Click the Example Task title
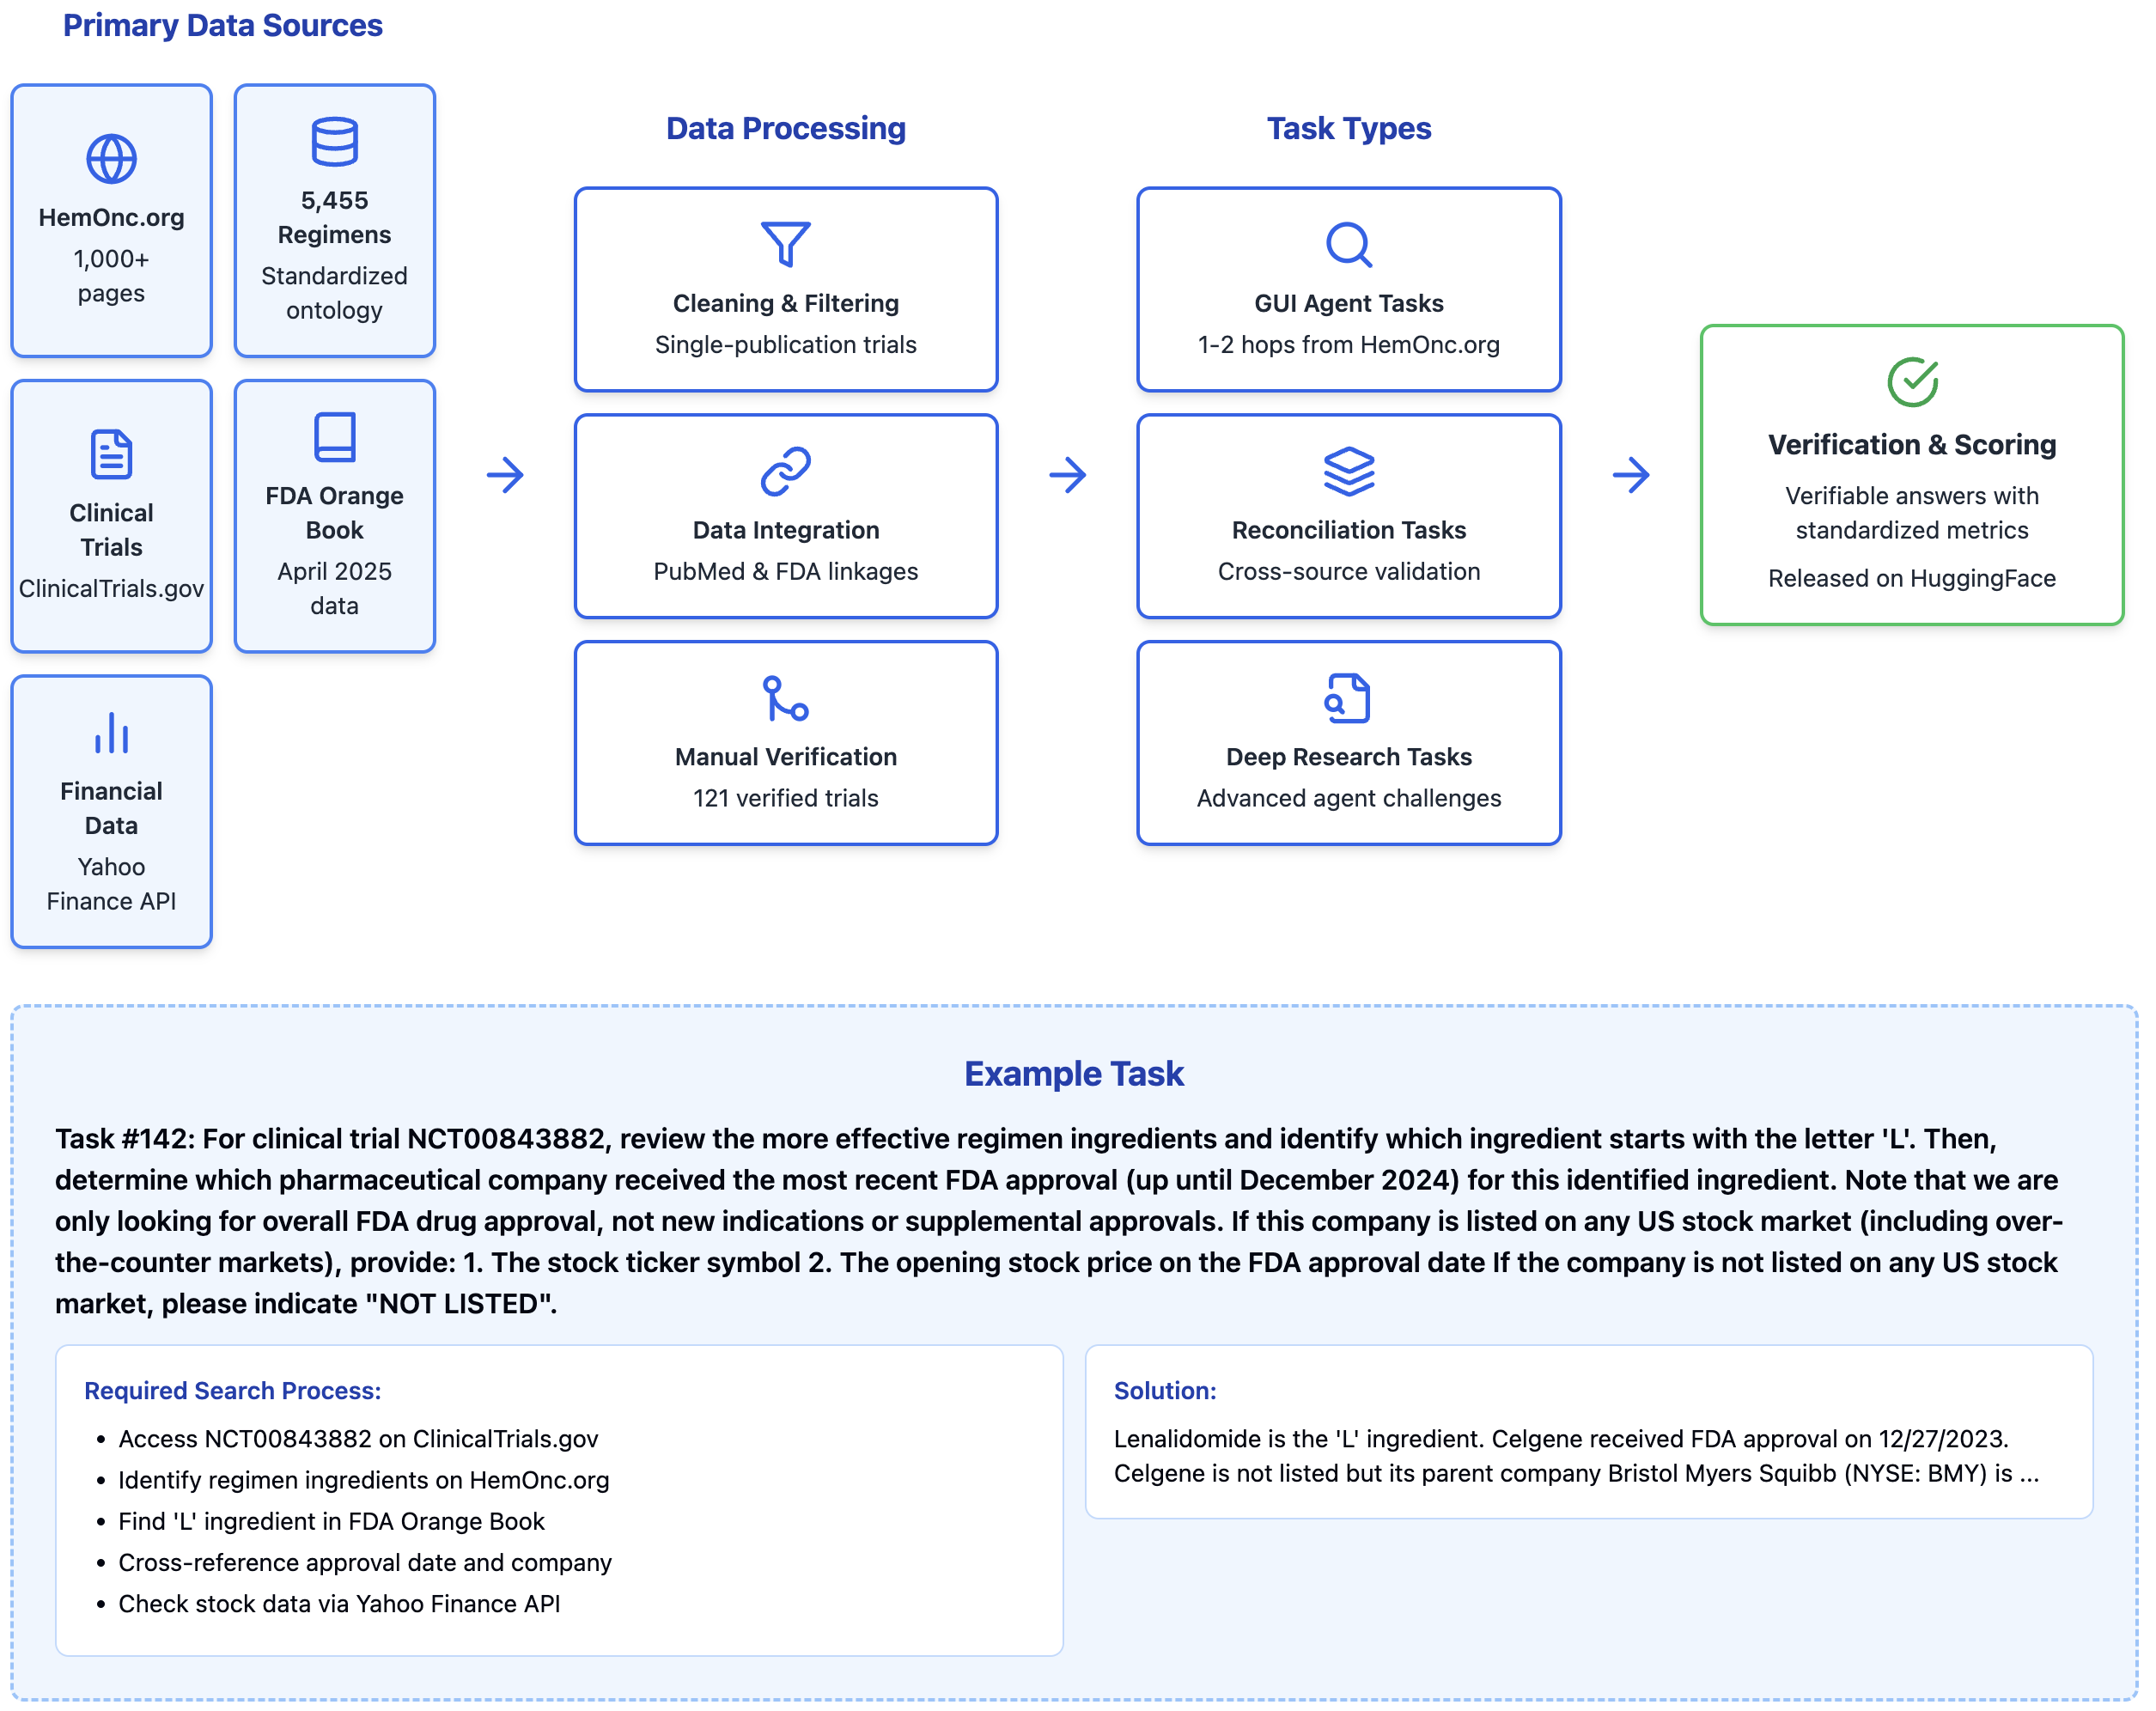Screen dimensions: 2156x1711 tap(1073, 1073)
